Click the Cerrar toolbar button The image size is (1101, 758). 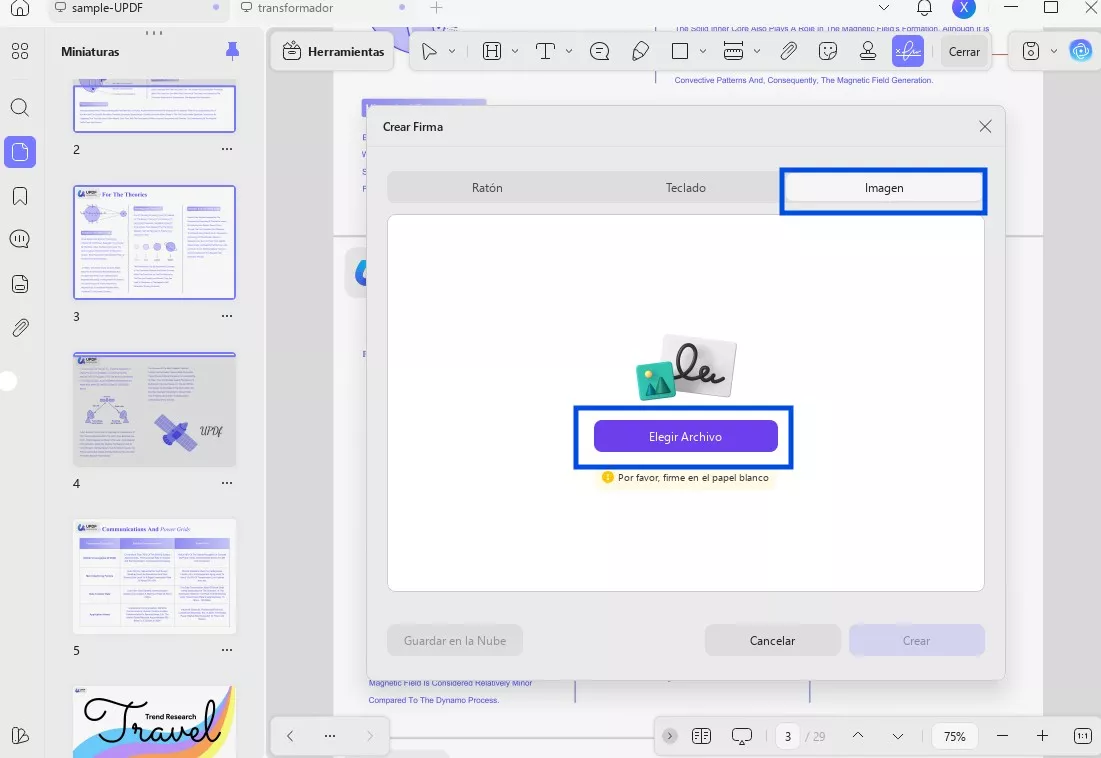964,51
